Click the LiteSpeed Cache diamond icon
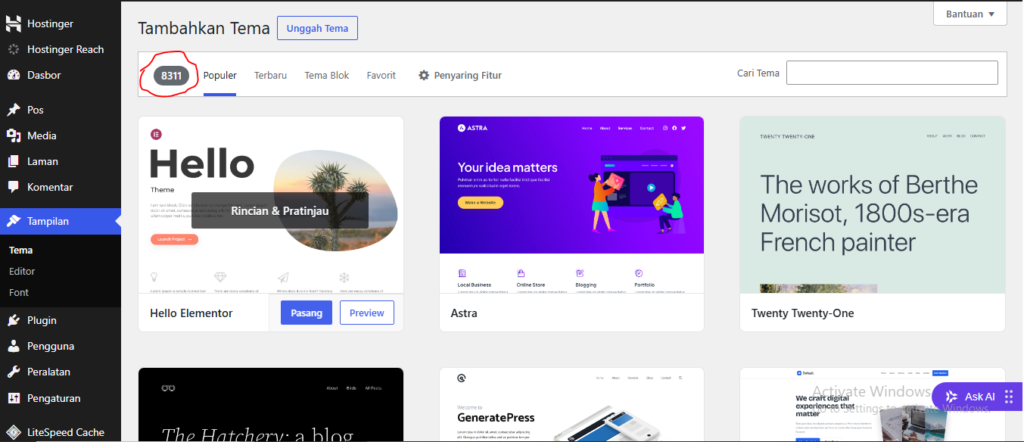Screen dimensions: 1024x442 (x=14, y=432)
